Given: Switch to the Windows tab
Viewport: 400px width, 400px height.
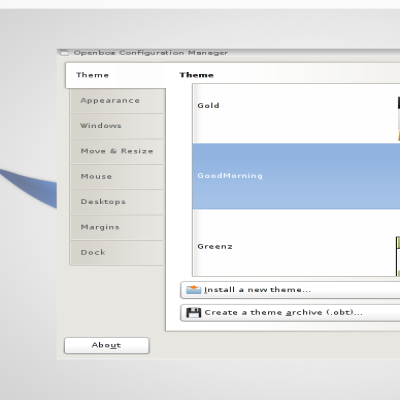Looking at the screenshot, I should [x=117, y=126].
